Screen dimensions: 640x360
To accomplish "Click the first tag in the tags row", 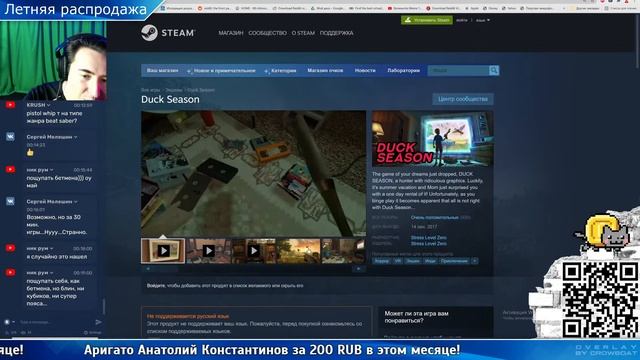I will point(382,261).
